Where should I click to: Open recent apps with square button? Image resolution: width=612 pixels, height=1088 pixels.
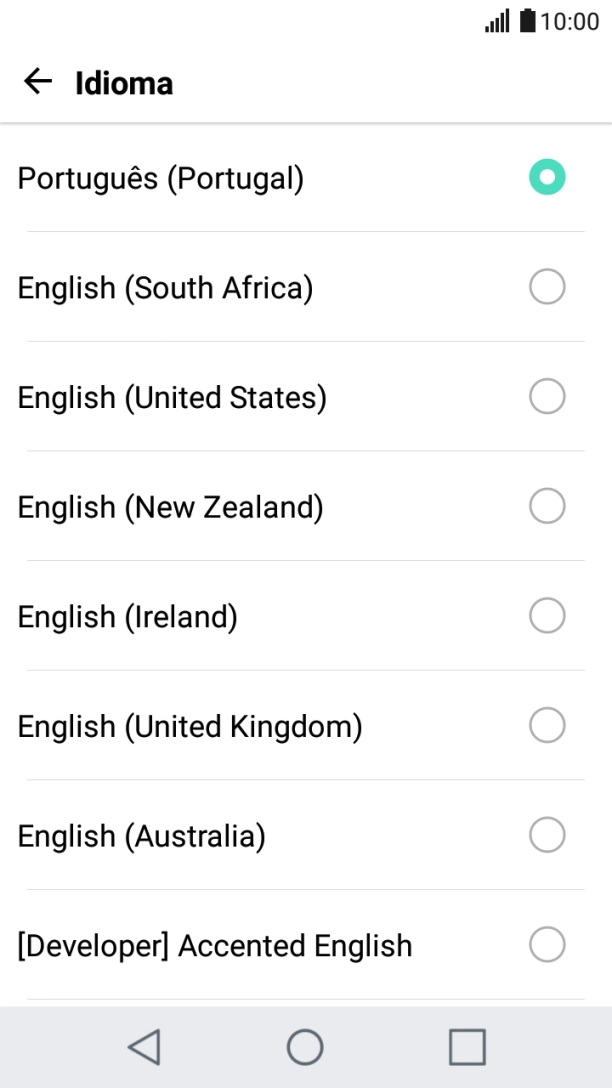pos(467,1047)
